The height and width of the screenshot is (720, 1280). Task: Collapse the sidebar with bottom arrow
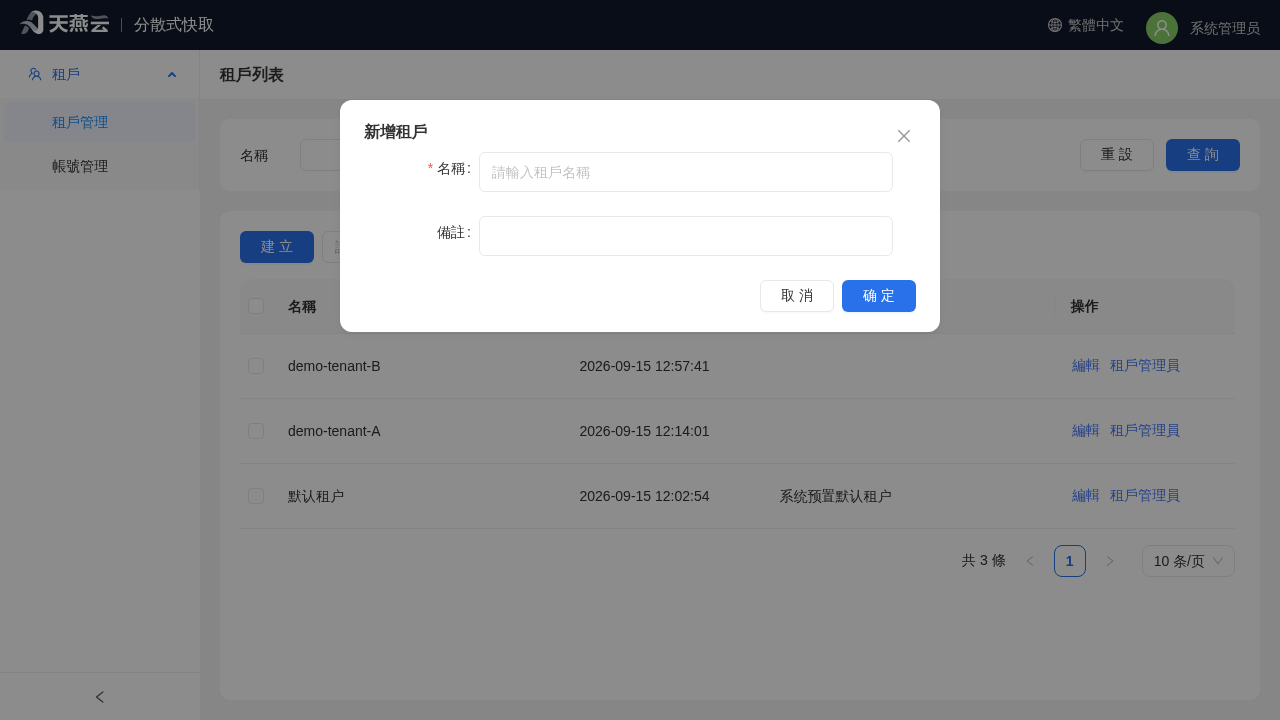[100, 697]
